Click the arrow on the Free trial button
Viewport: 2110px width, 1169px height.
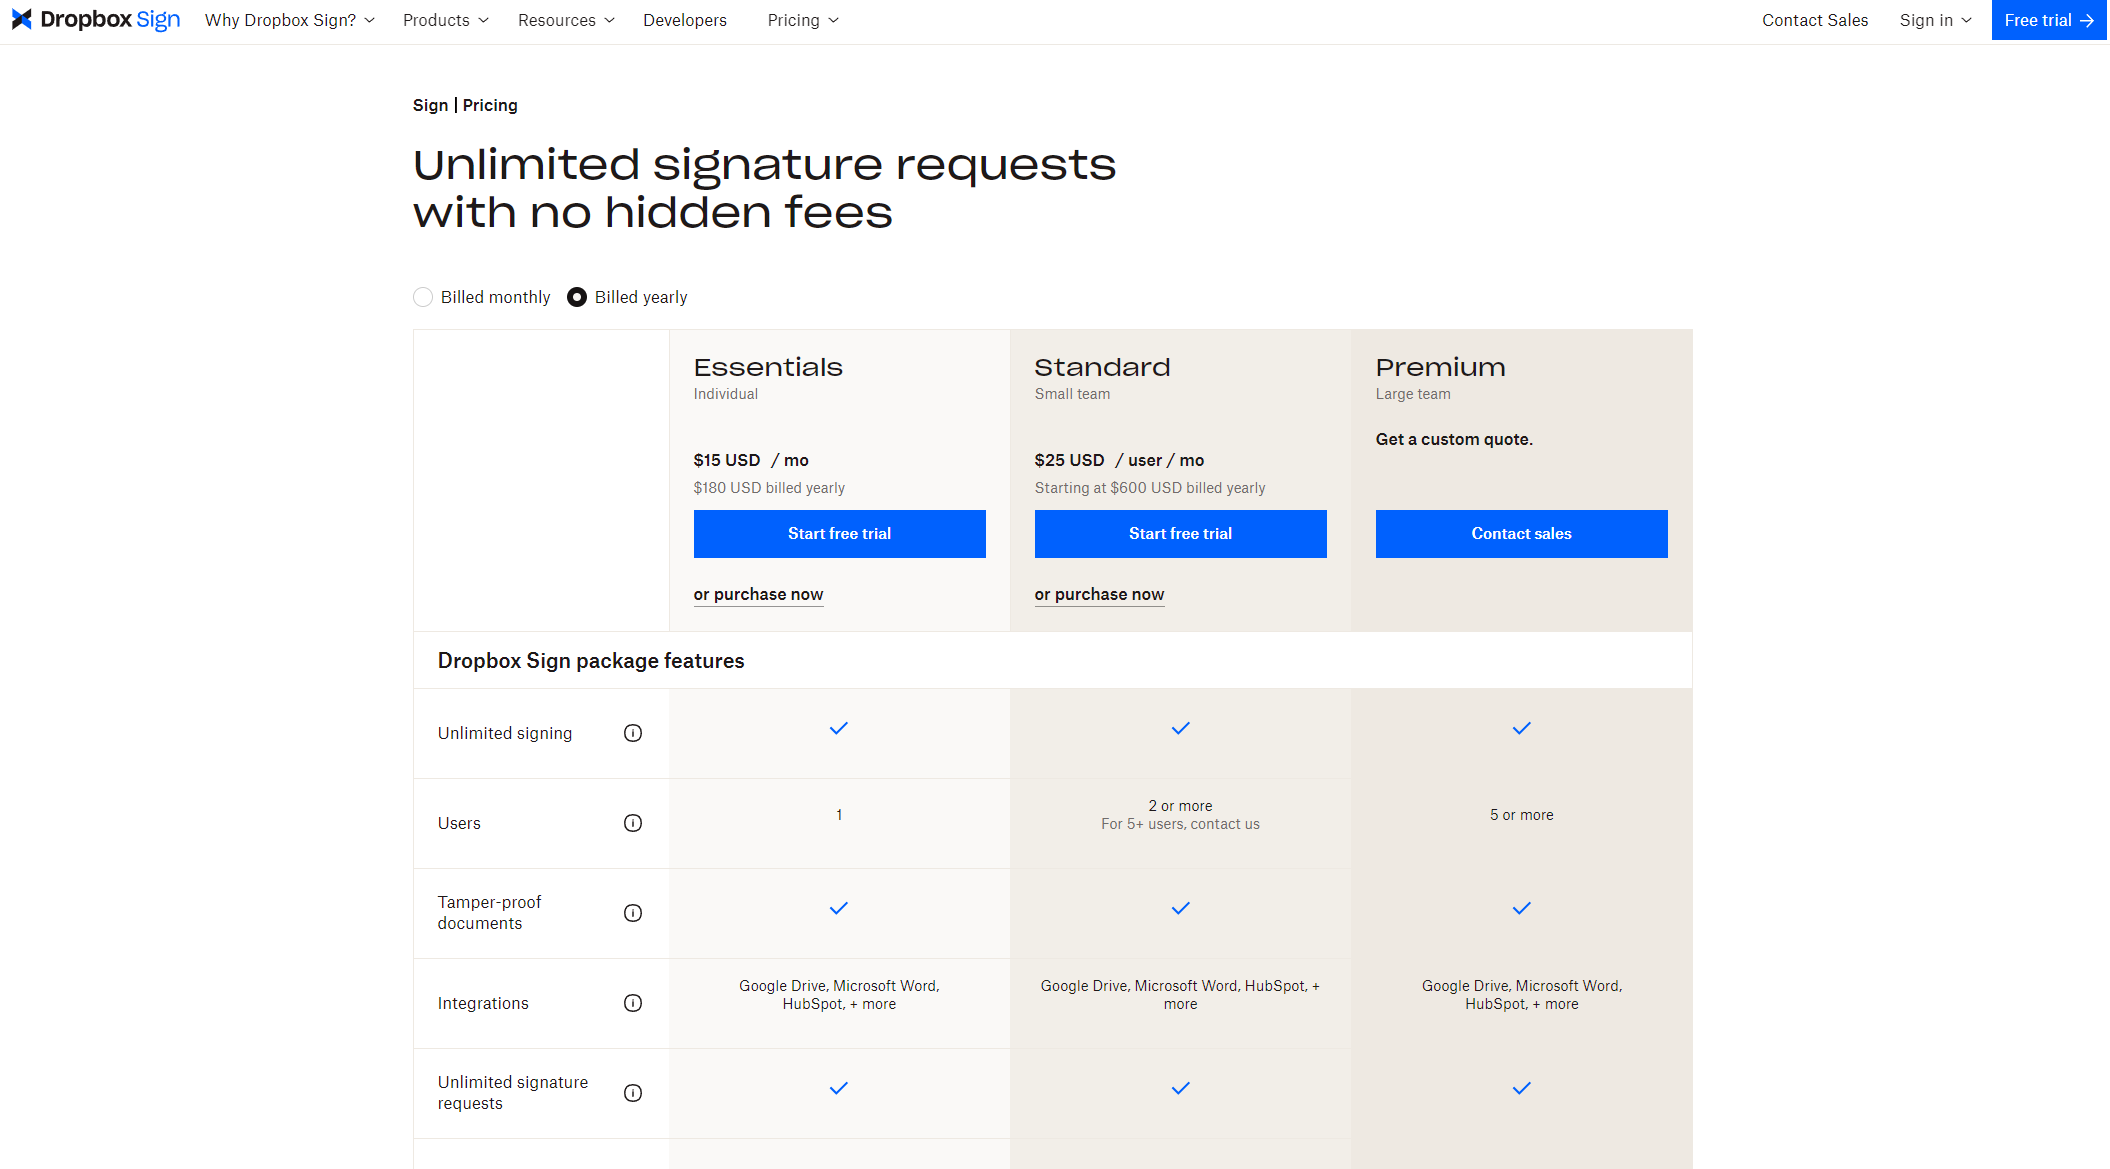2087,19
